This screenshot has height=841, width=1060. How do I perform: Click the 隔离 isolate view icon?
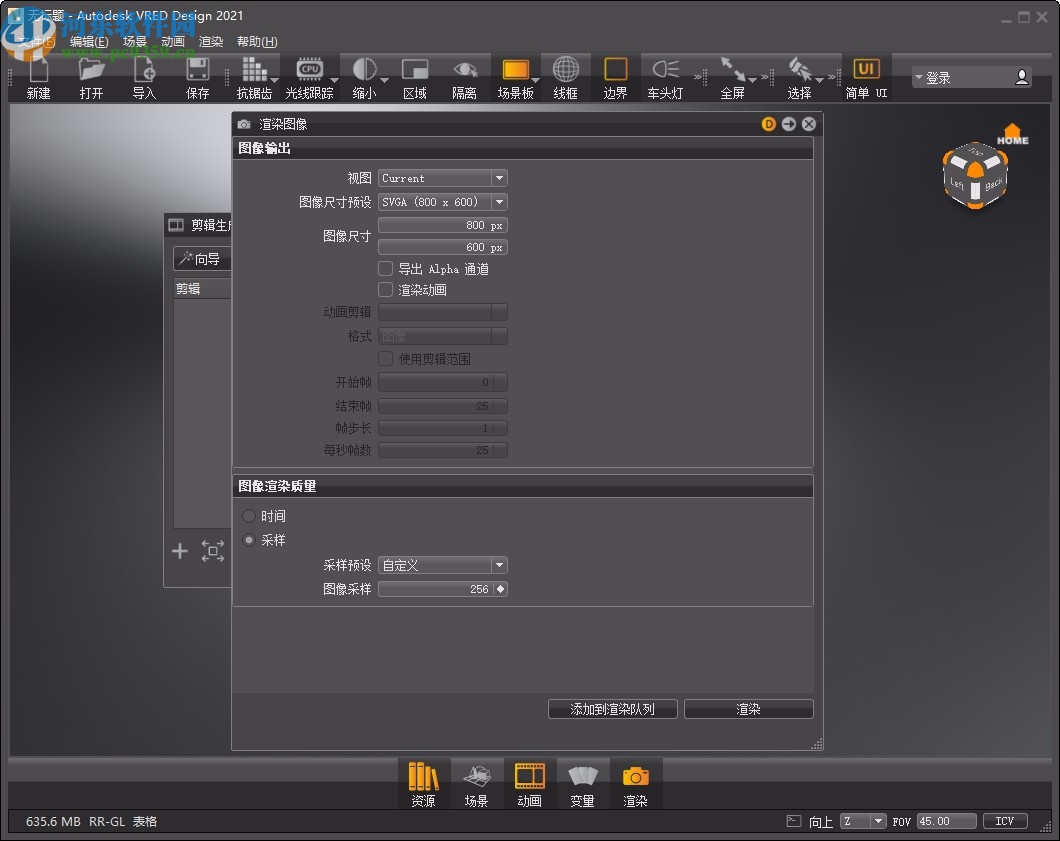click(x=465, y=70)
